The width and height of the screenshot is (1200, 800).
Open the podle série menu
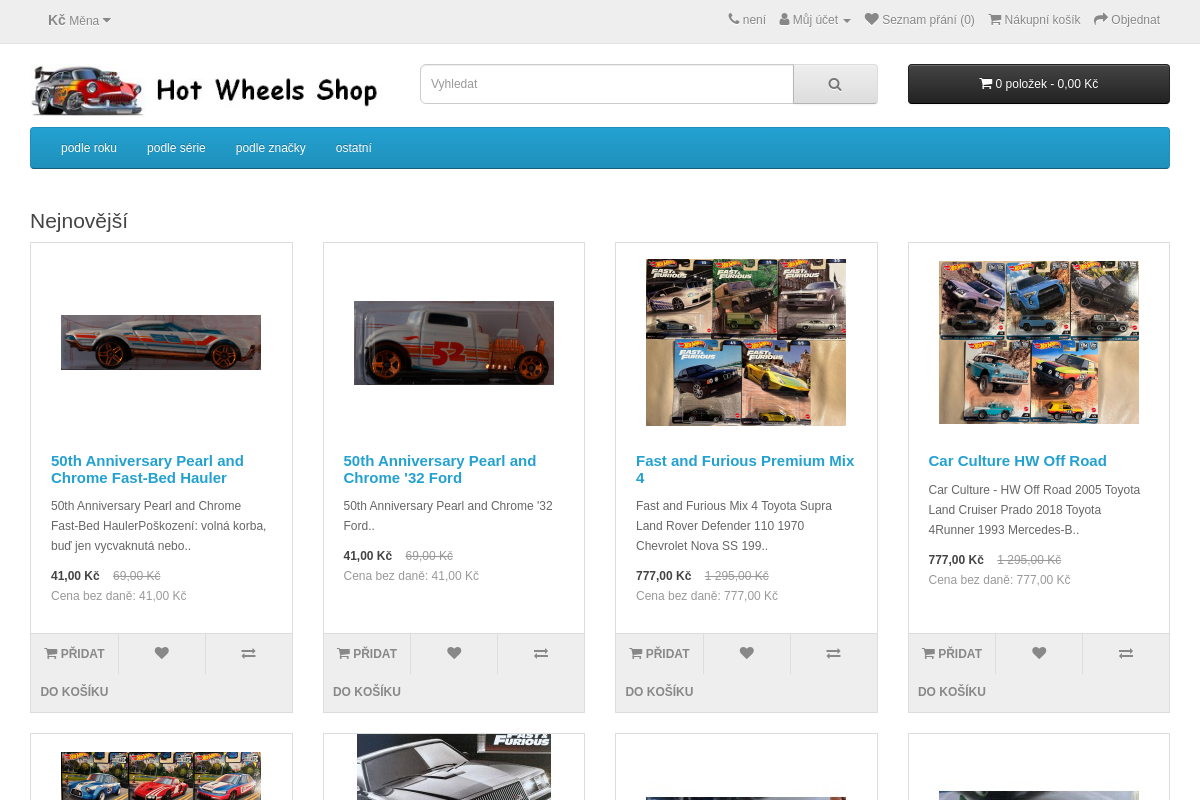176,147
